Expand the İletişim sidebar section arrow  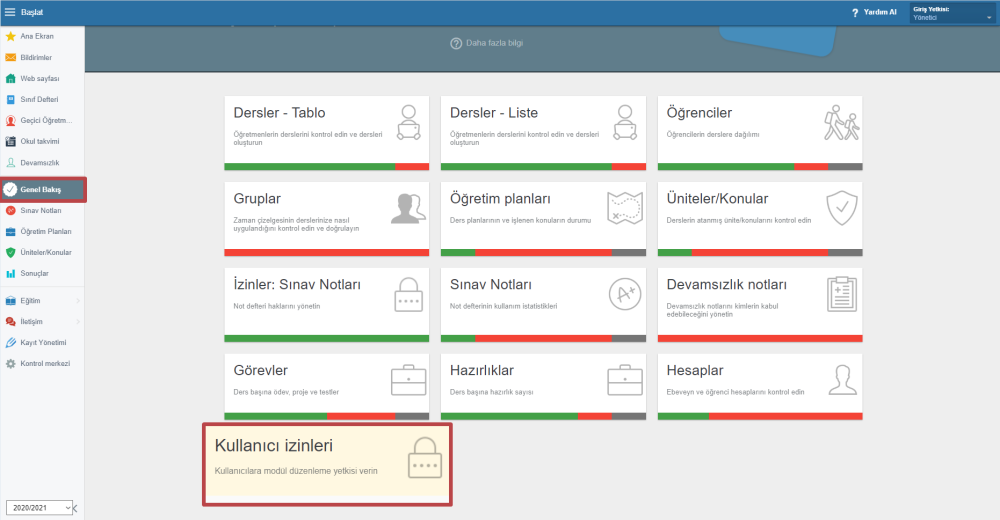(78, 322)
